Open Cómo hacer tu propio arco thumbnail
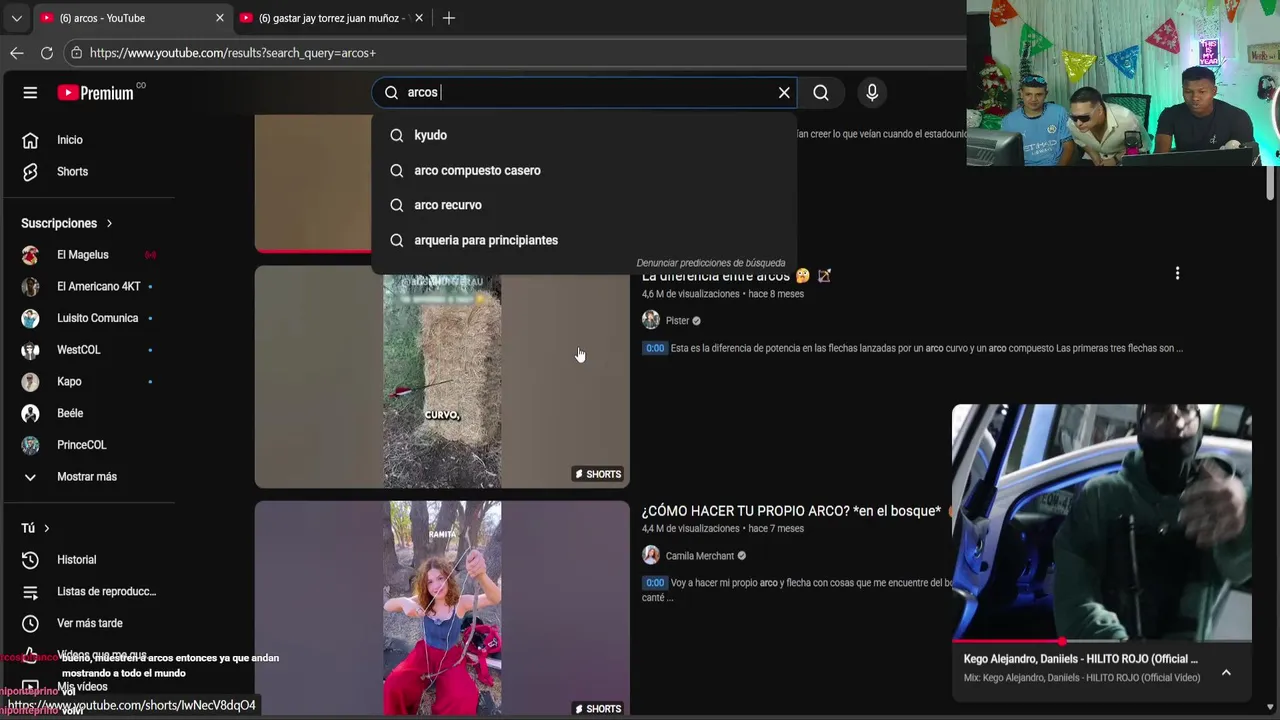Viewport: 1280px width, 720px height. coord(442,608)
